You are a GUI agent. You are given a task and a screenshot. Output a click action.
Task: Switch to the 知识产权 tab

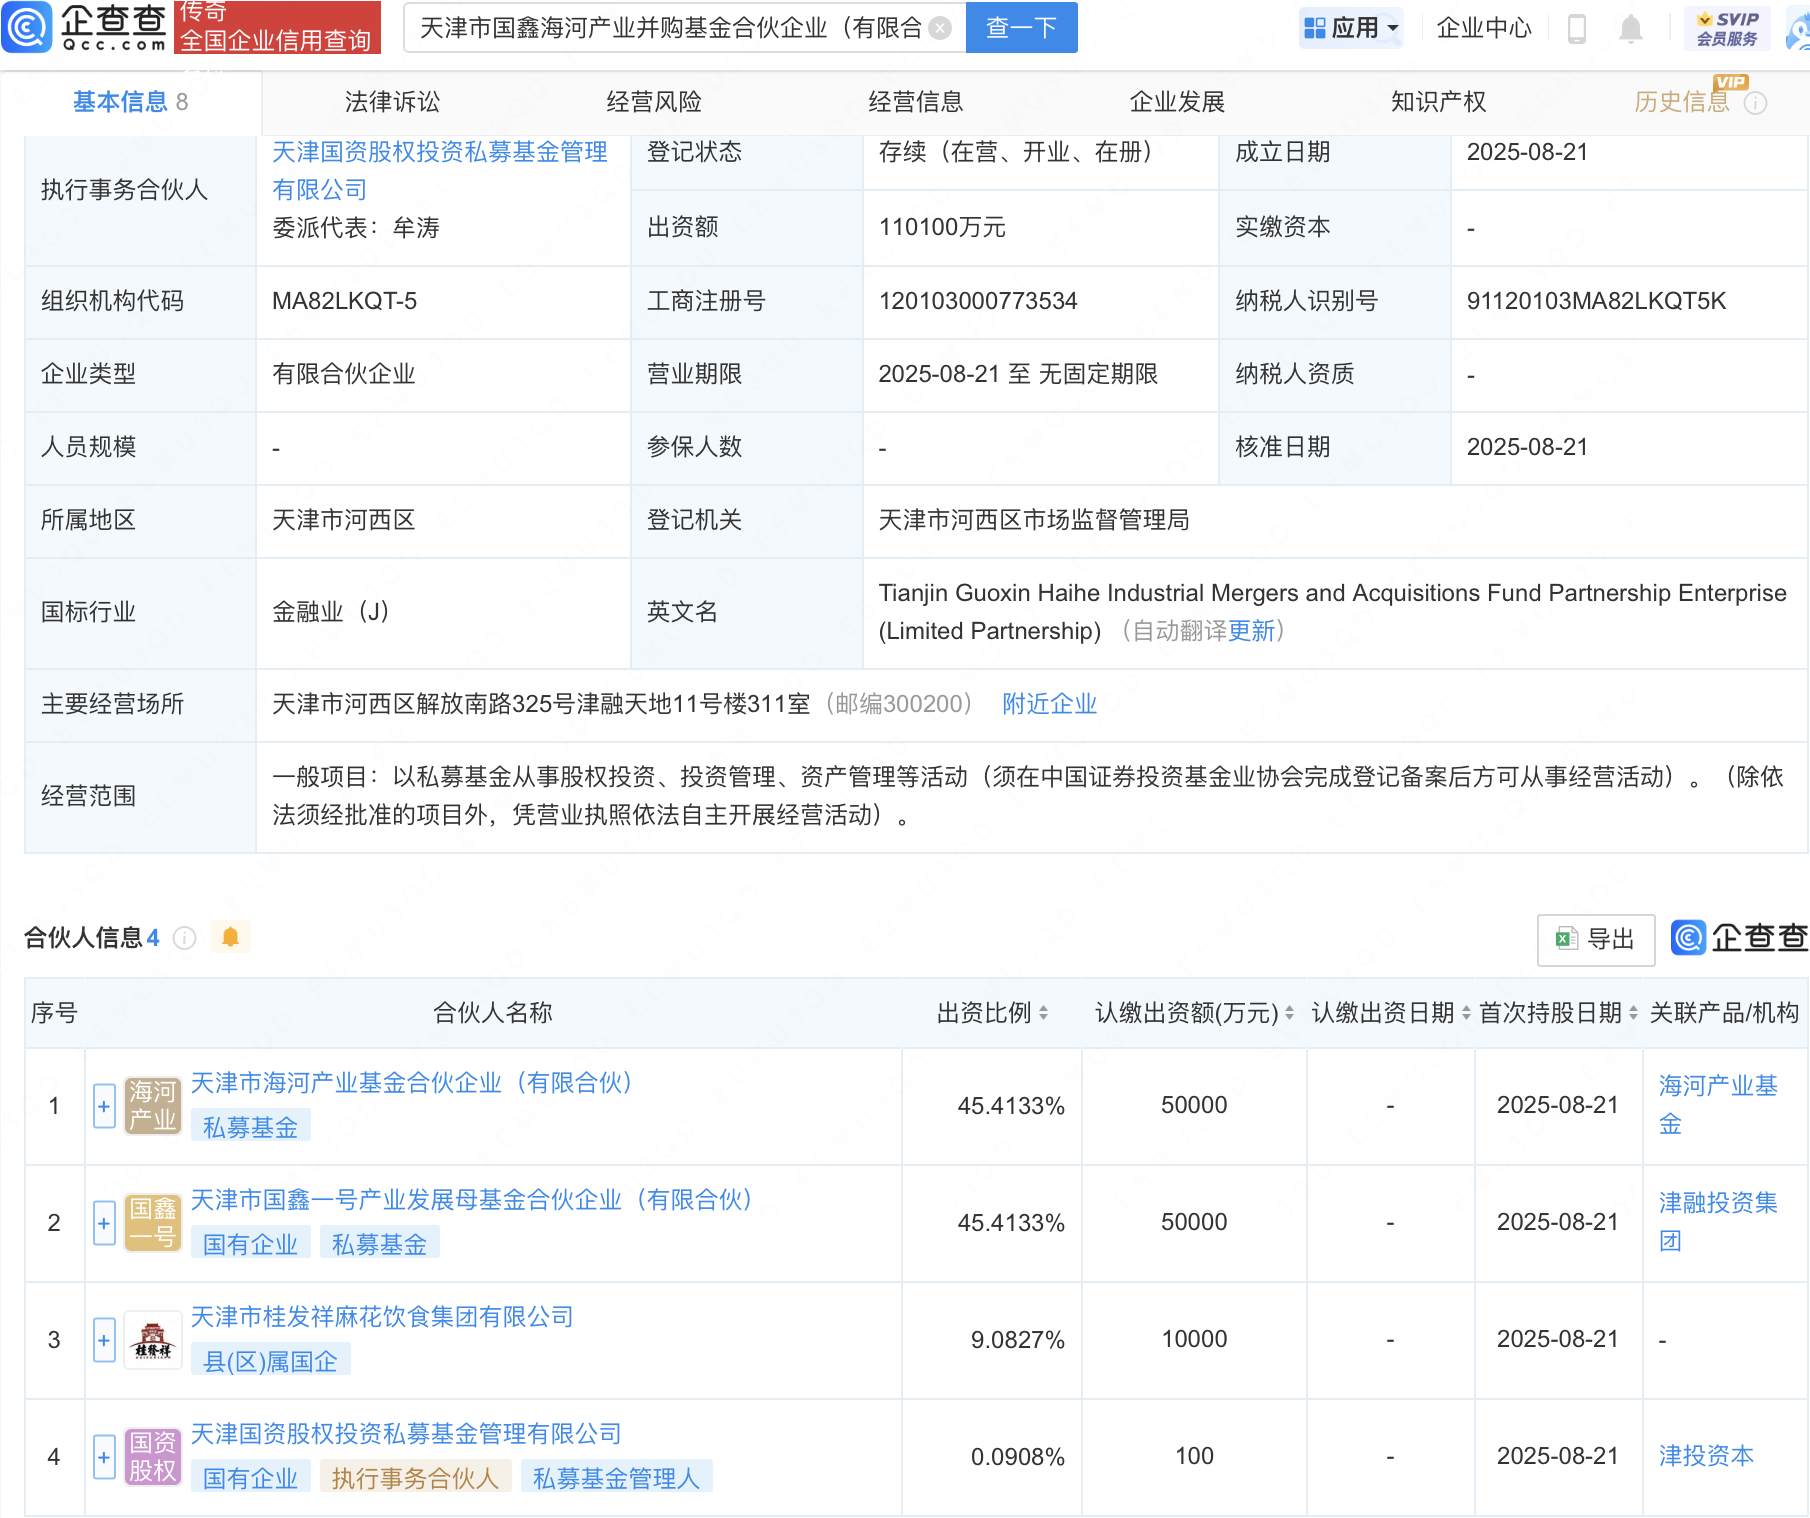[1438, 102]
